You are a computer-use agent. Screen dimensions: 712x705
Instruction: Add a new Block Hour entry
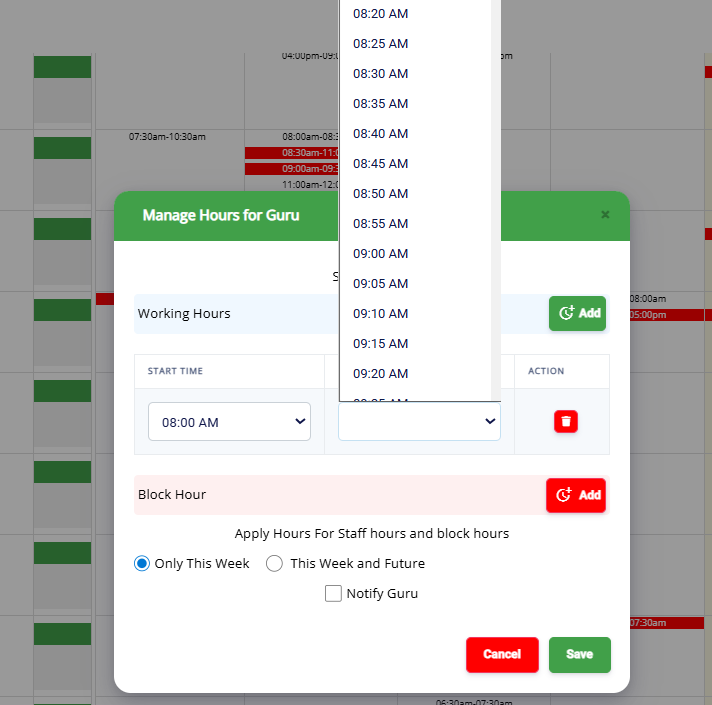[x=576, y=495]
